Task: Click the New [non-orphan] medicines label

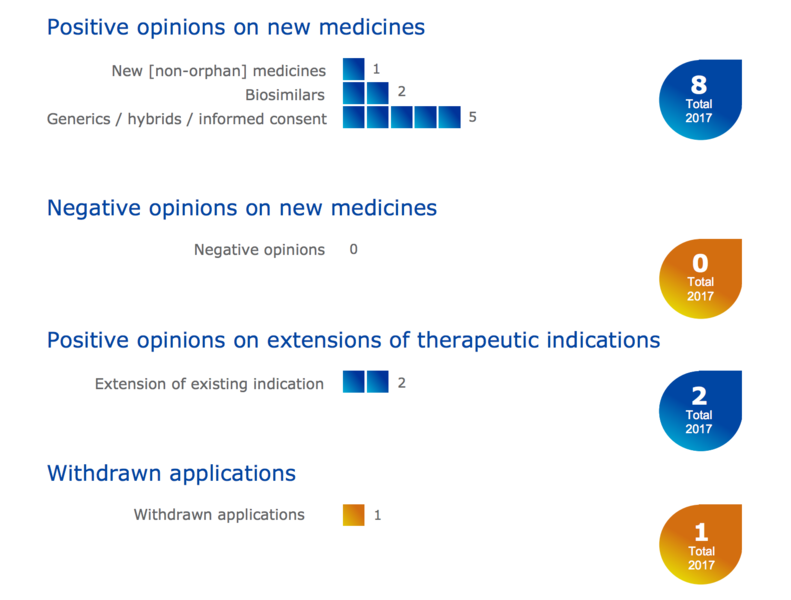Action: [219, 71]
